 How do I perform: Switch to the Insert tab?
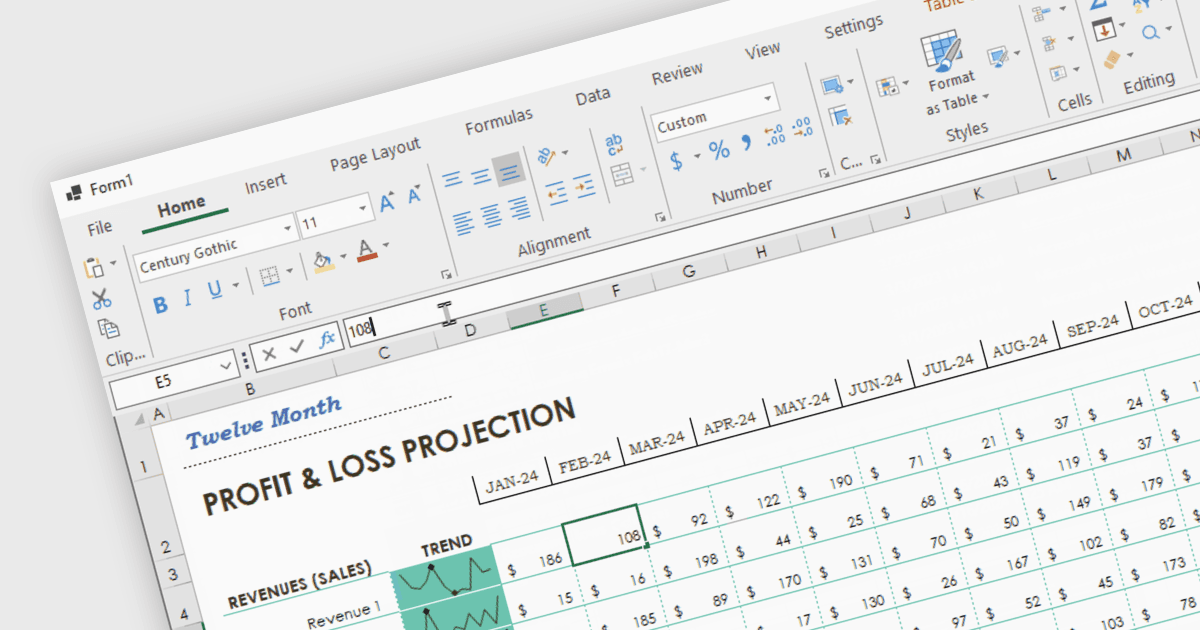click(266, 182)
